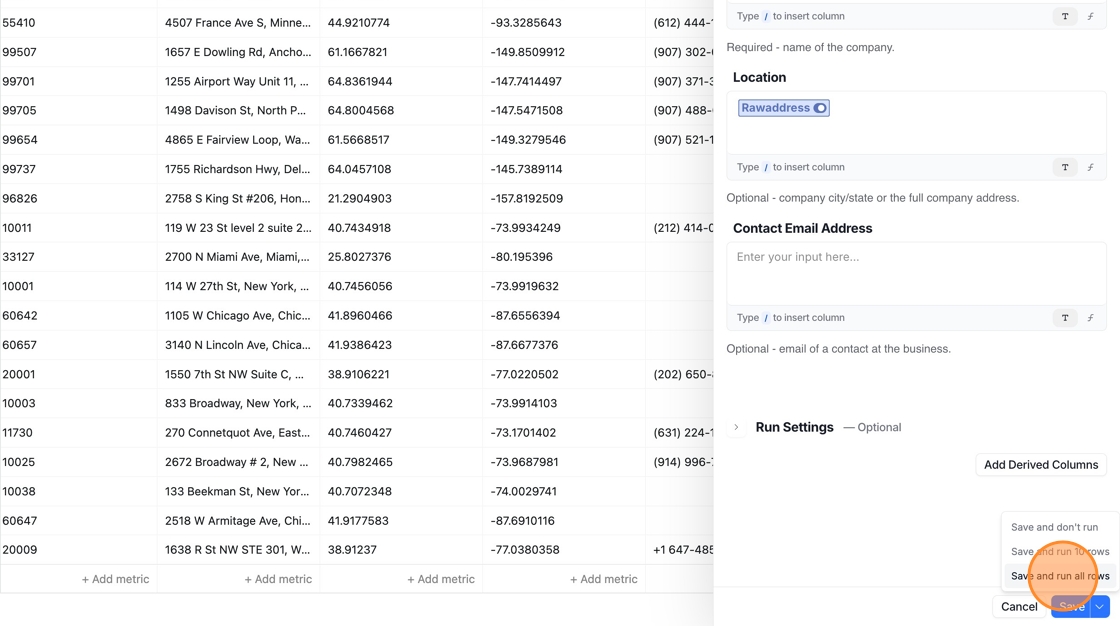Click Add metric under the address column
The height and width of the screenshot is (626, 1120).
278,580
